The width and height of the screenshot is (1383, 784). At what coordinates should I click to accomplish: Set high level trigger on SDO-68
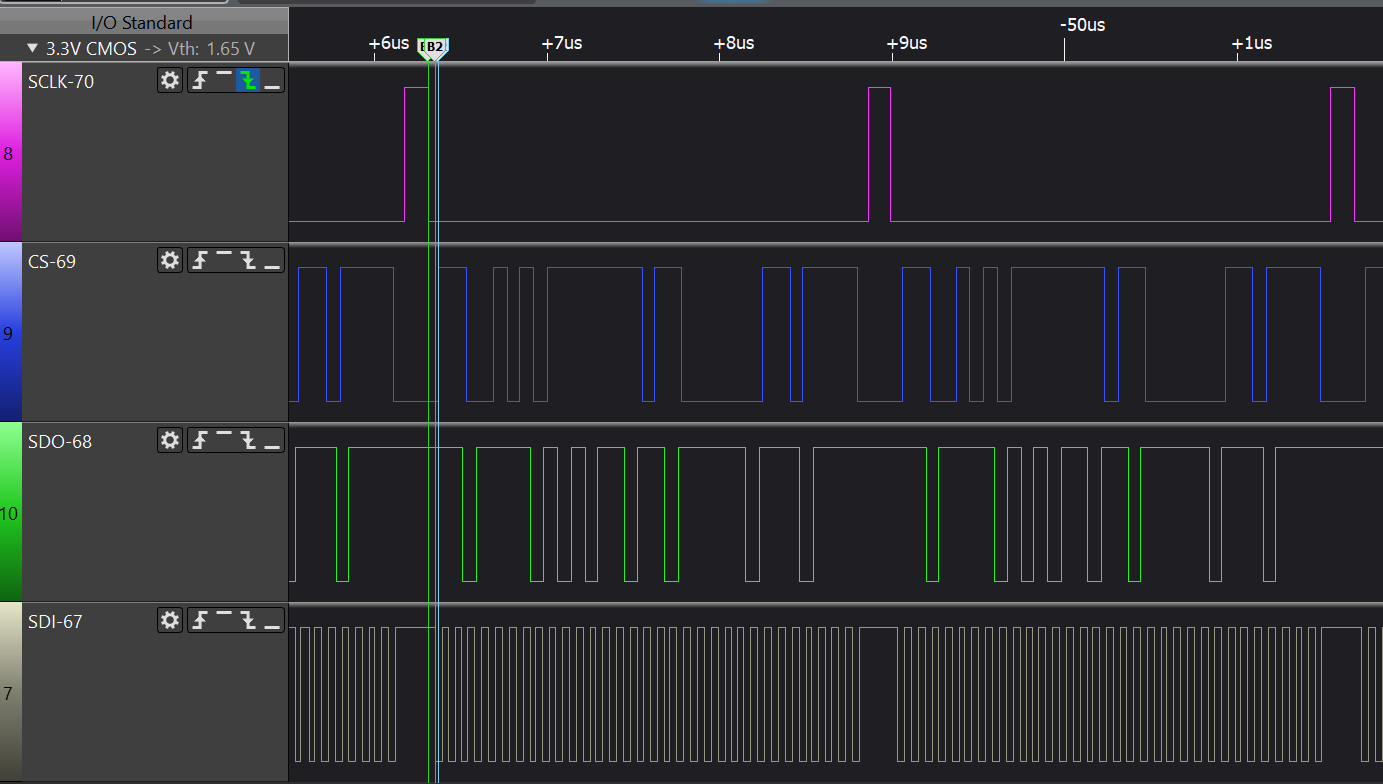click(x=224, y=441)
